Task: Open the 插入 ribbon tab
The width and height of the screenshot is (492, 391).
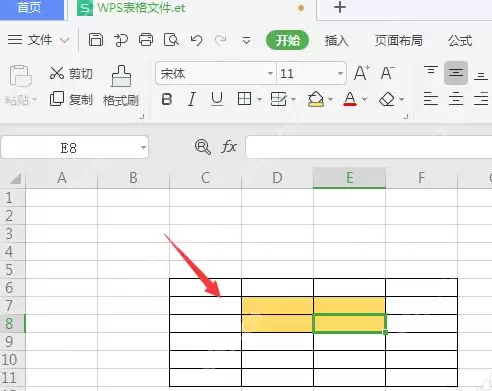Action: [x=337, y=40]
